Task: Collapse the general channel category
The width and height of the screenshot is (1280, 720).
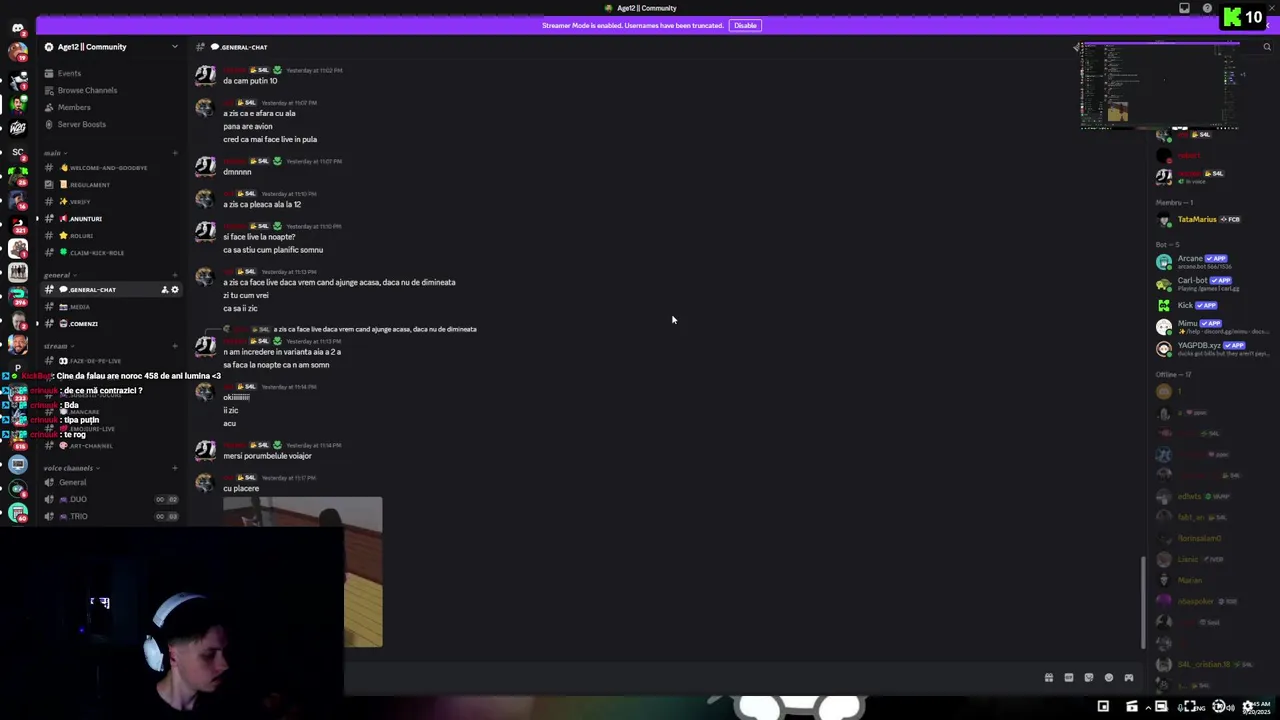Action: coord(58,275)
